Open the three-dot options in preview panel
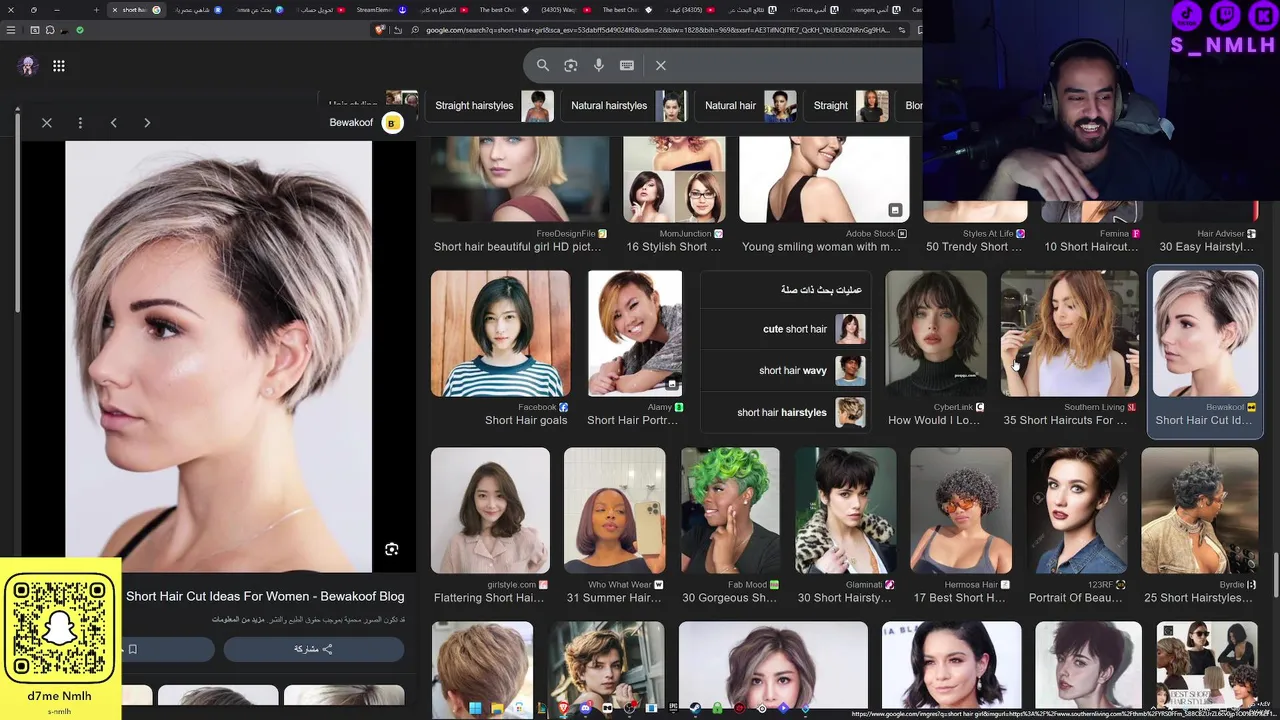 (80, 122)
